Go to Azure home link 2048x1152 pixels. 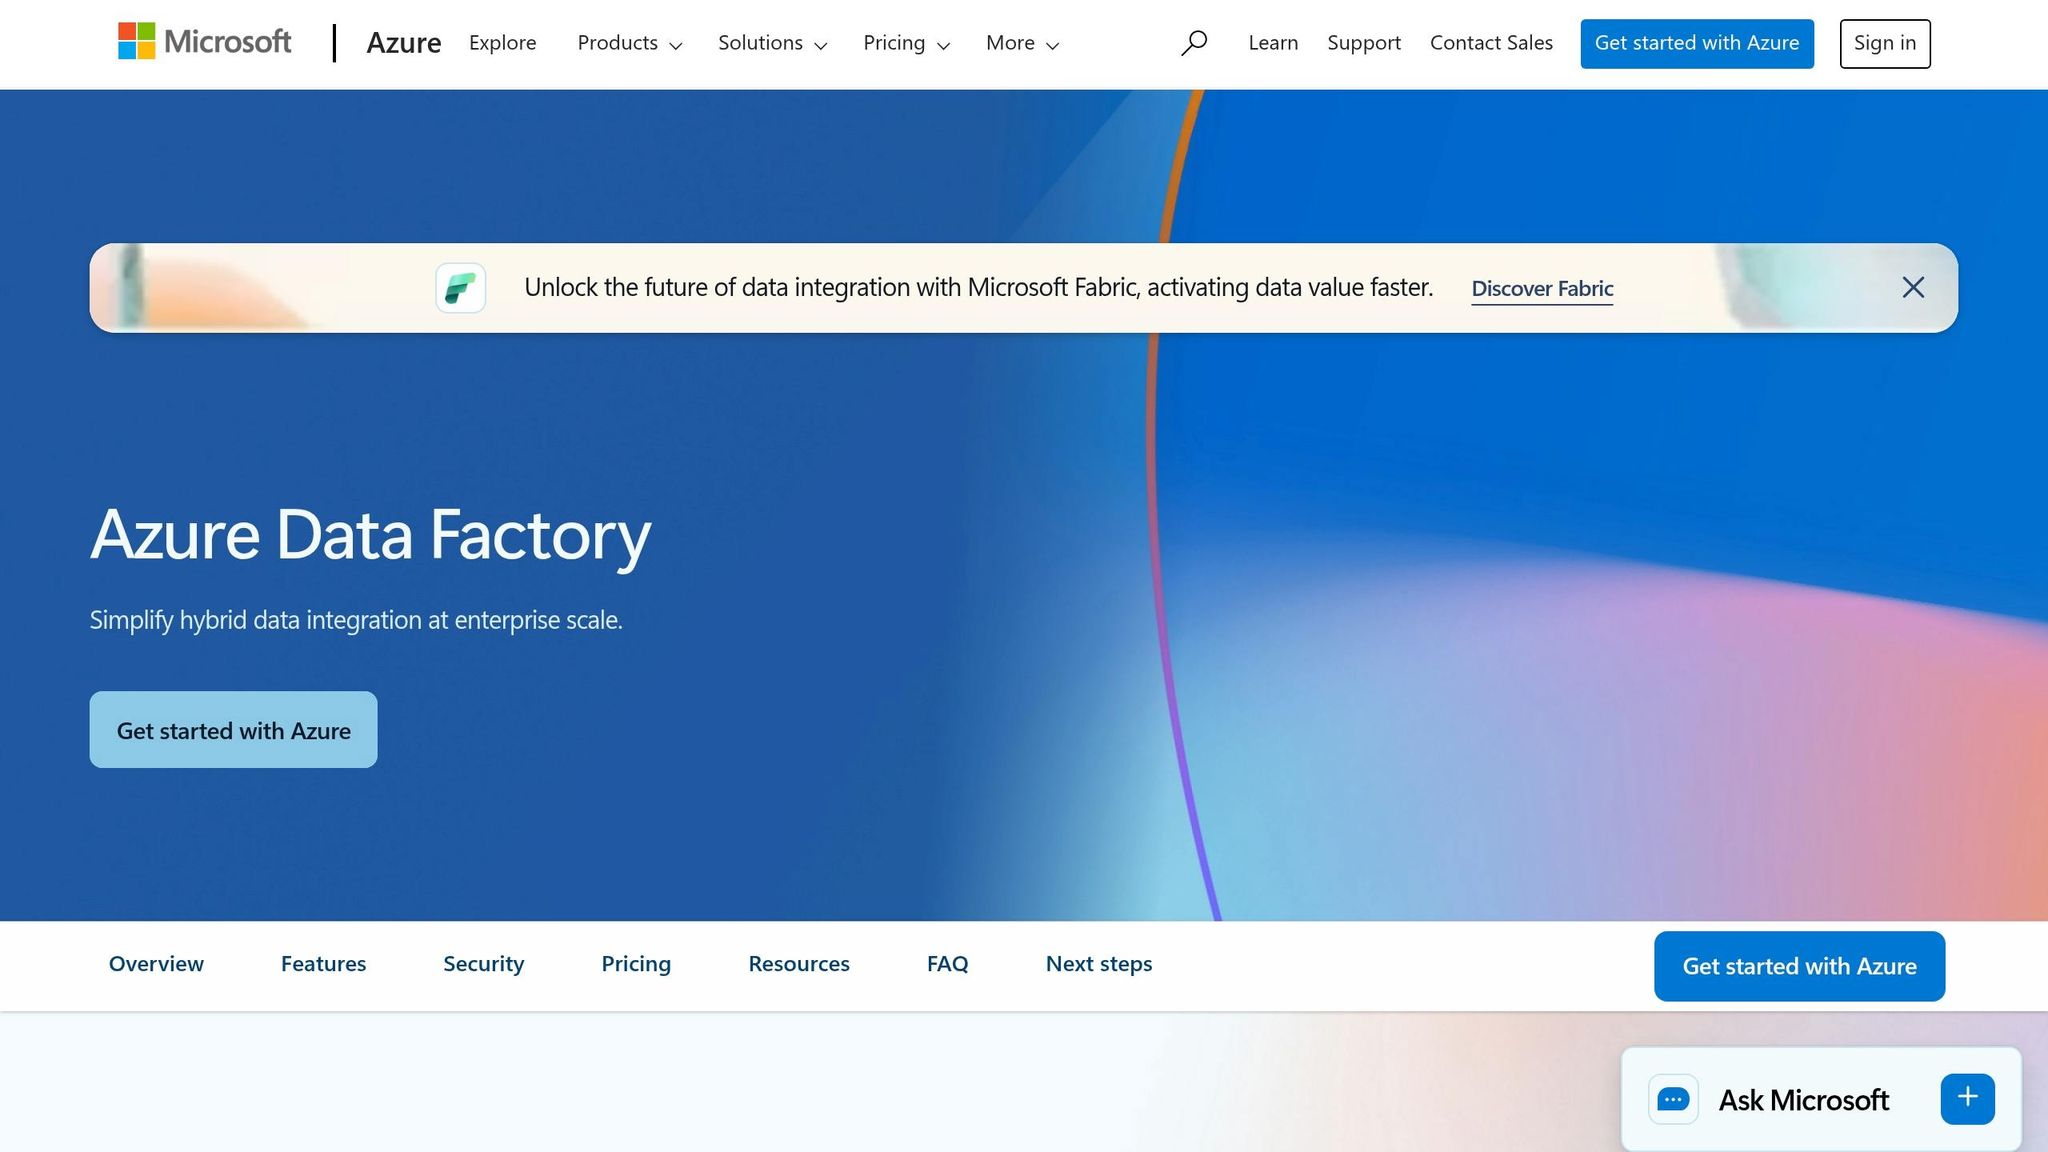(404, 43)
